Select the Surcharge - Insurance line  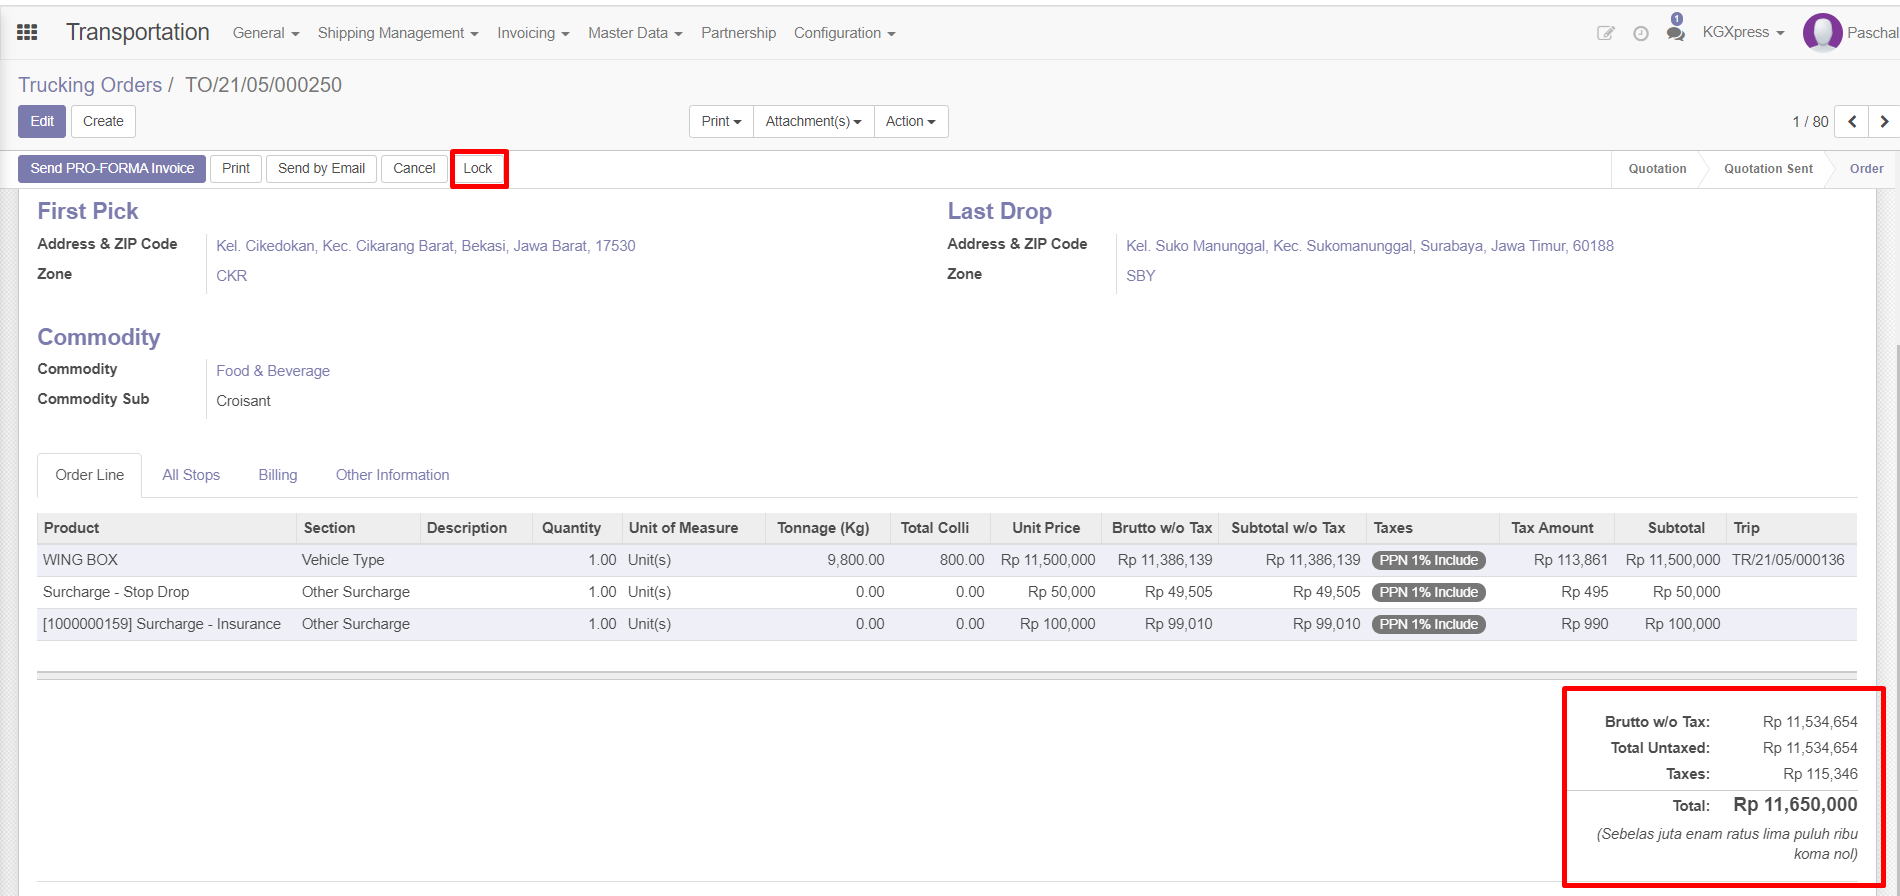[x=947, y=624]
